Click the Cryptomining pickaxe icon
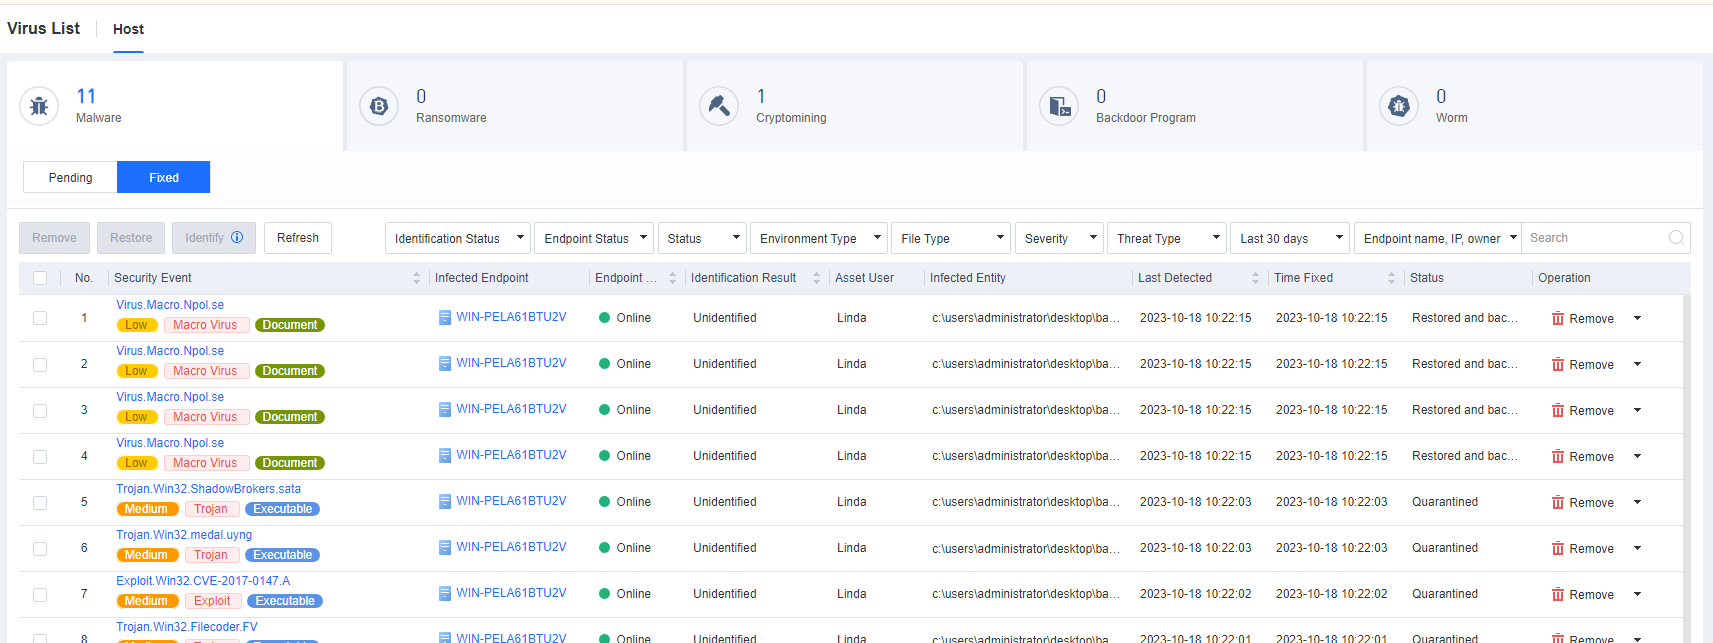Image resolution: width=1713 pixels, height=643 pixels. 719,106
